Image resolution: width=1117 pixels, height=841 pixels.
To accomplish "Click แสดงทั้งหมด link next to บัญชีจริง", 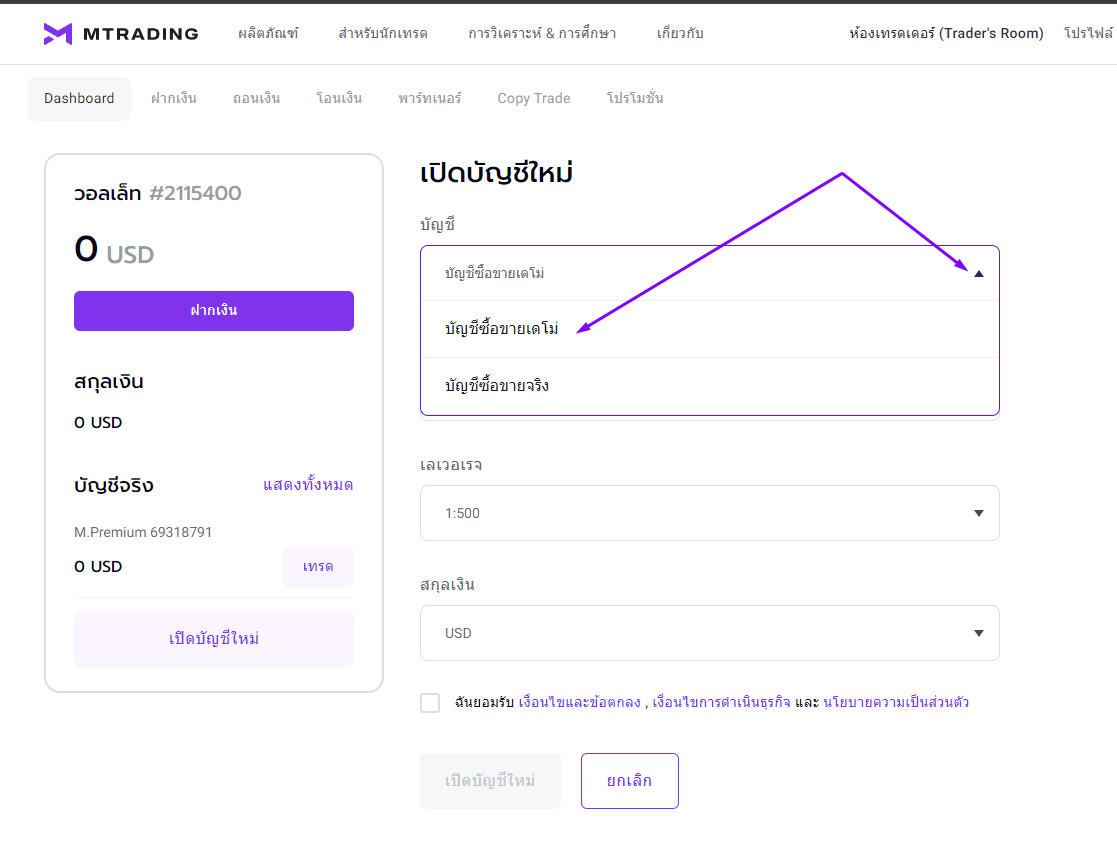I will pos(308,485).
